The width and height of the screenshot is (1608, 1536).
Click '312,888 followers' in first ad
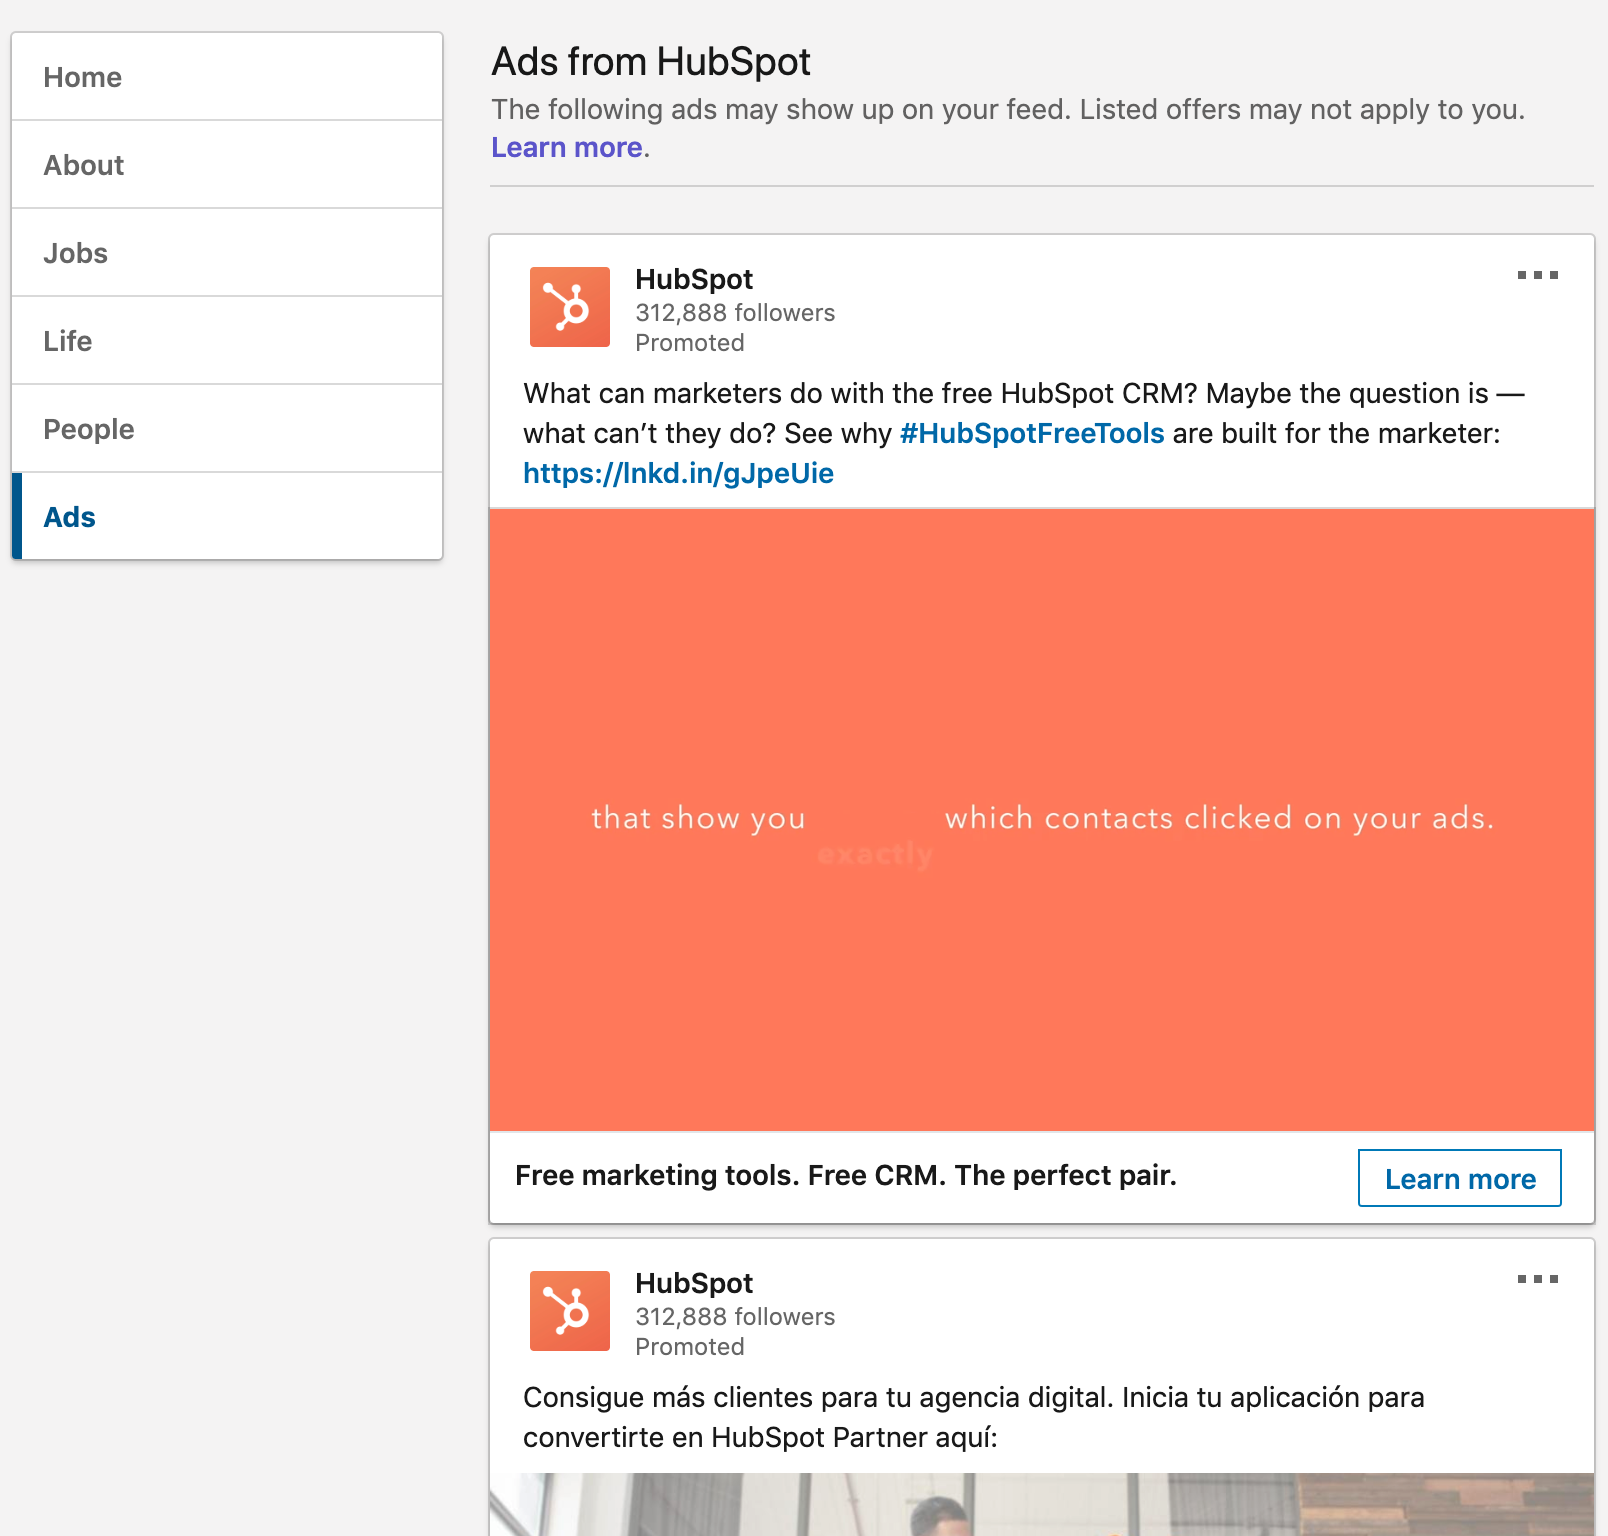(x=735, y=313)
